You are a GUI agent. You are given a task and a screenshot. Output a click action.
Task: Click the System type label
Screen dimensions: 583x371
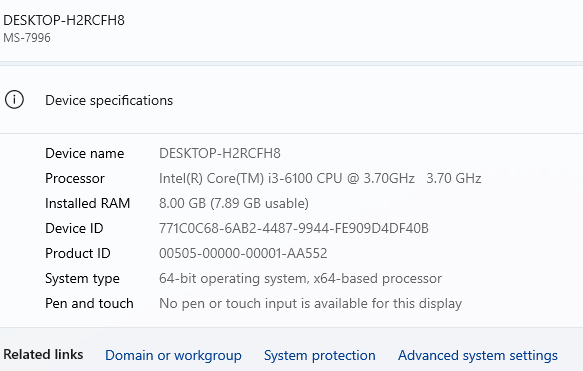[x=82, y=278]
